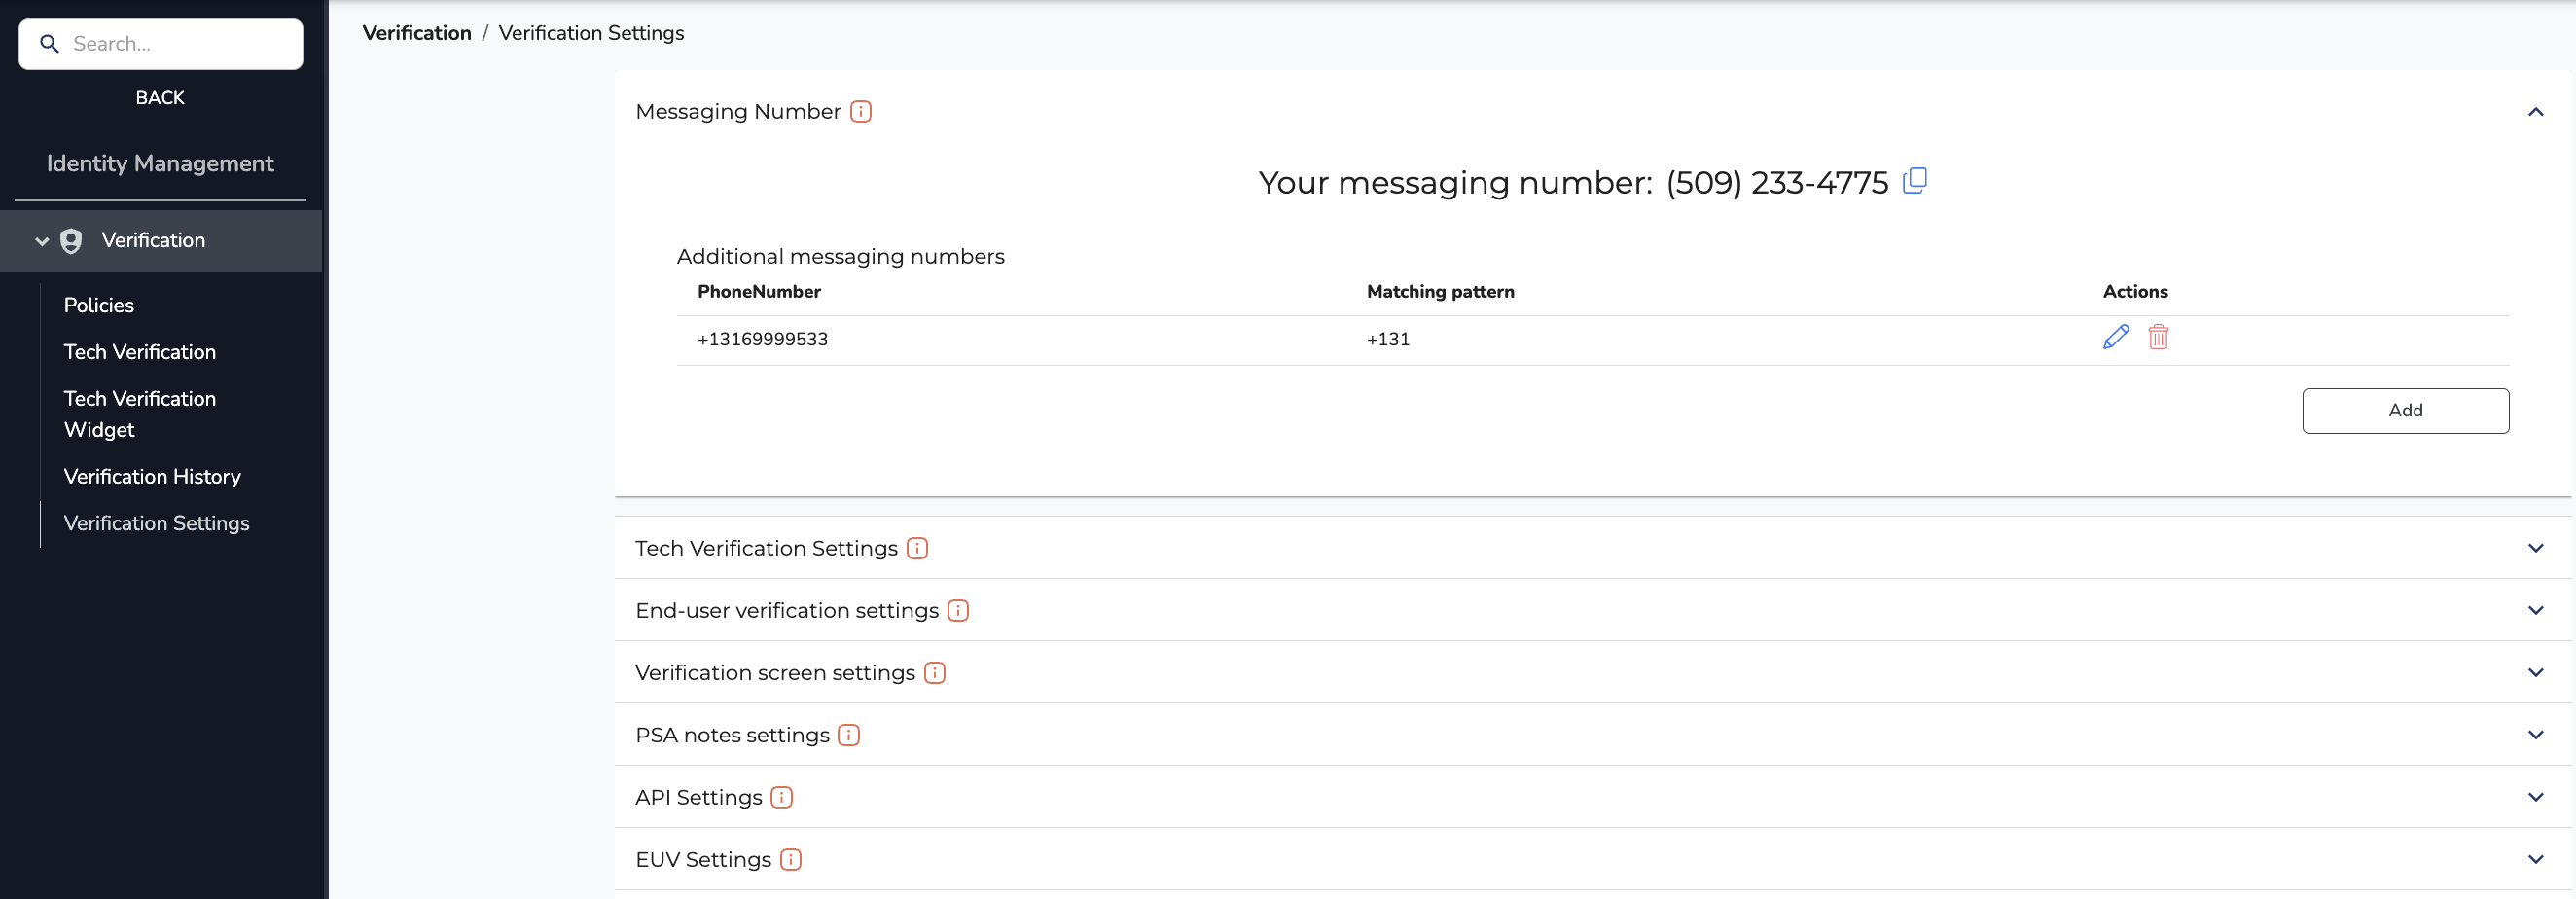Image resolution: width=2576 pixels, height=899 pixels.
Task: Edit the +13169999533 phone number entry
Action: click(2115, 337)
